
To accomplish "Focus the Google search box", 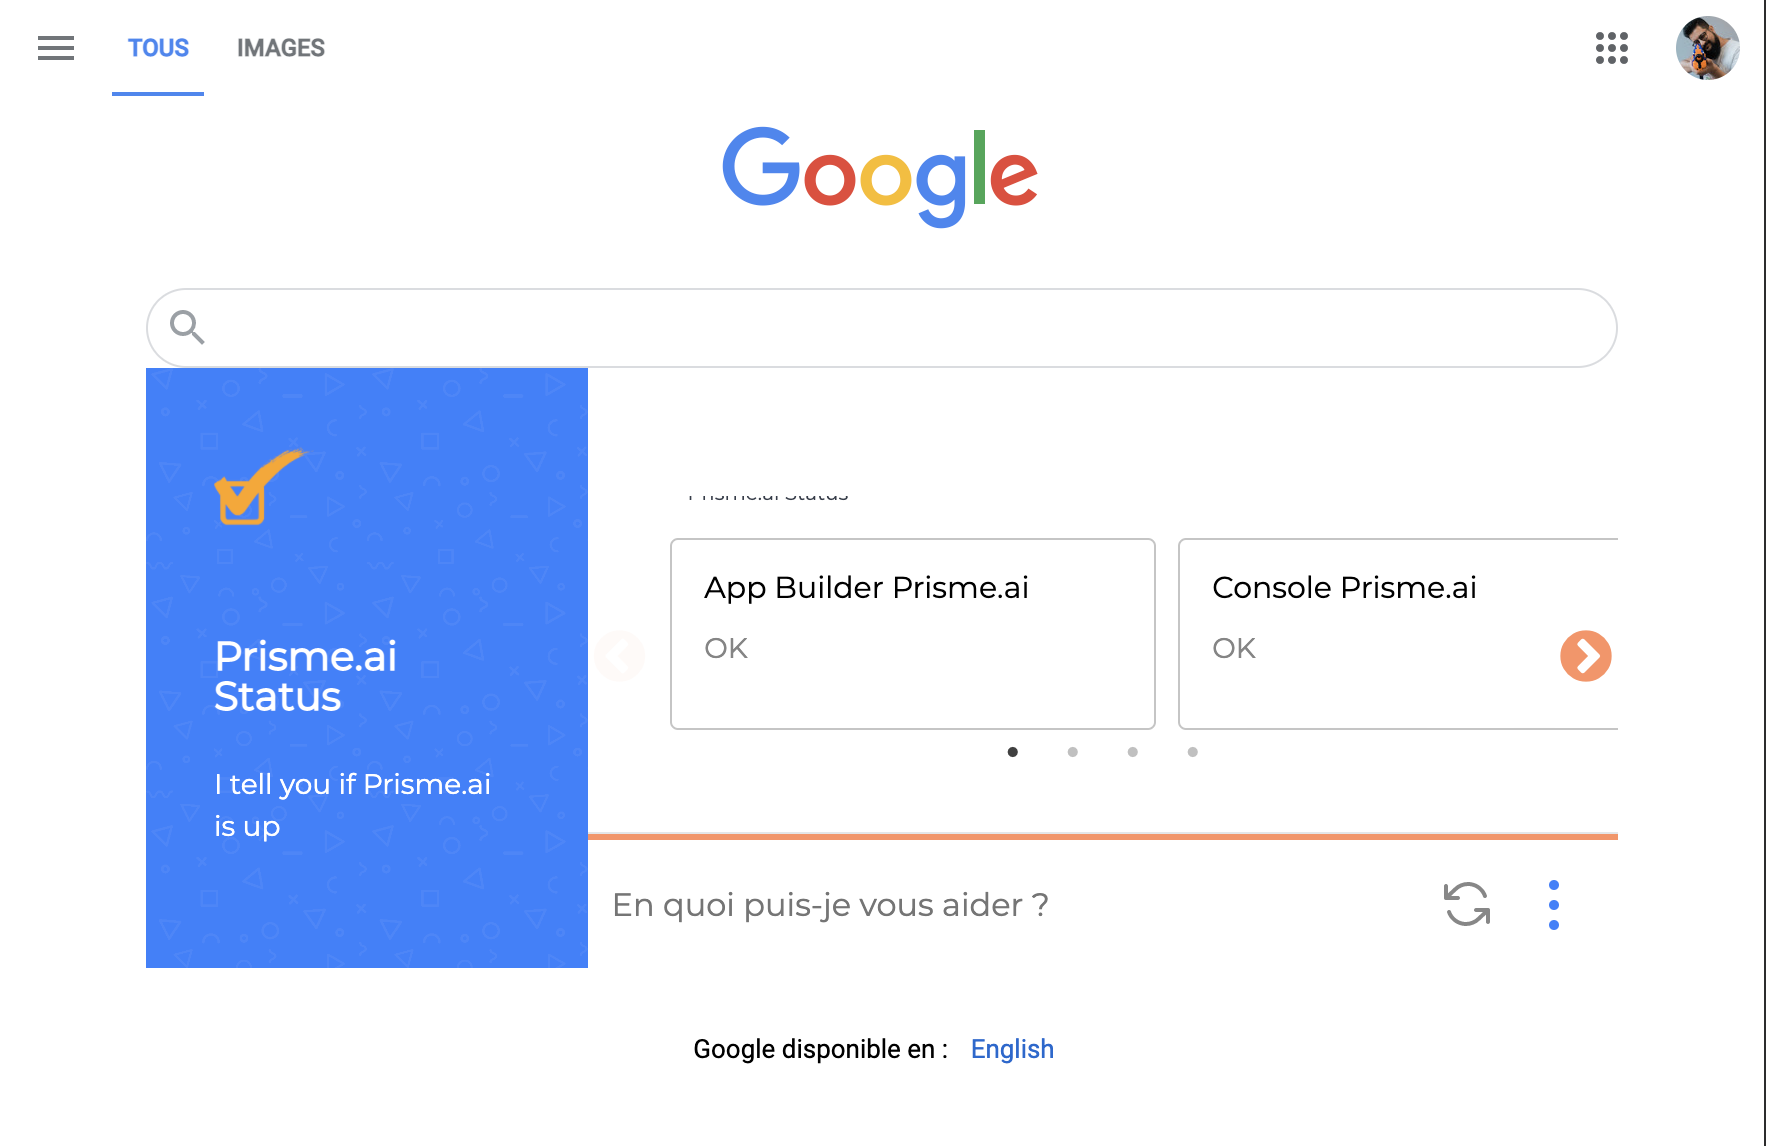I will click(882, 328).
